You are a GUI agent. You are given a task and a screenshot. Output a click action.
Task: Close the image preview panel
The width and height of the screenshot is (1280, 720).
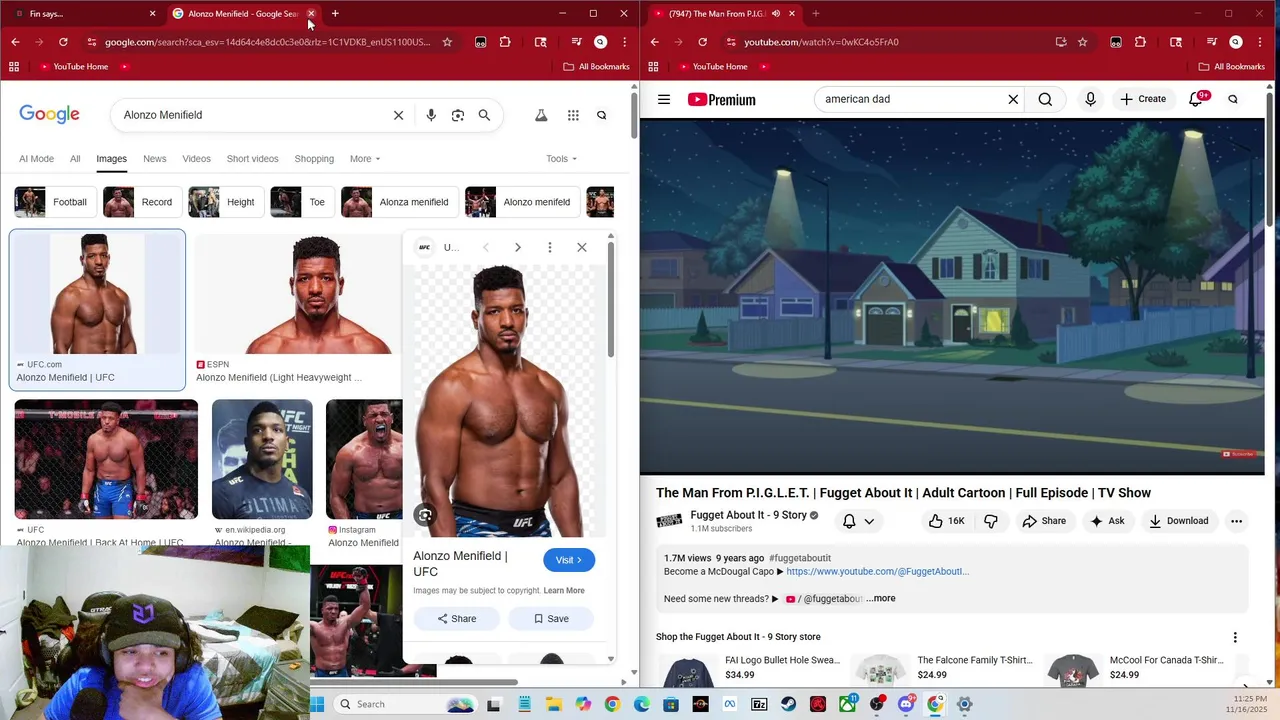[x=582, y=247]
